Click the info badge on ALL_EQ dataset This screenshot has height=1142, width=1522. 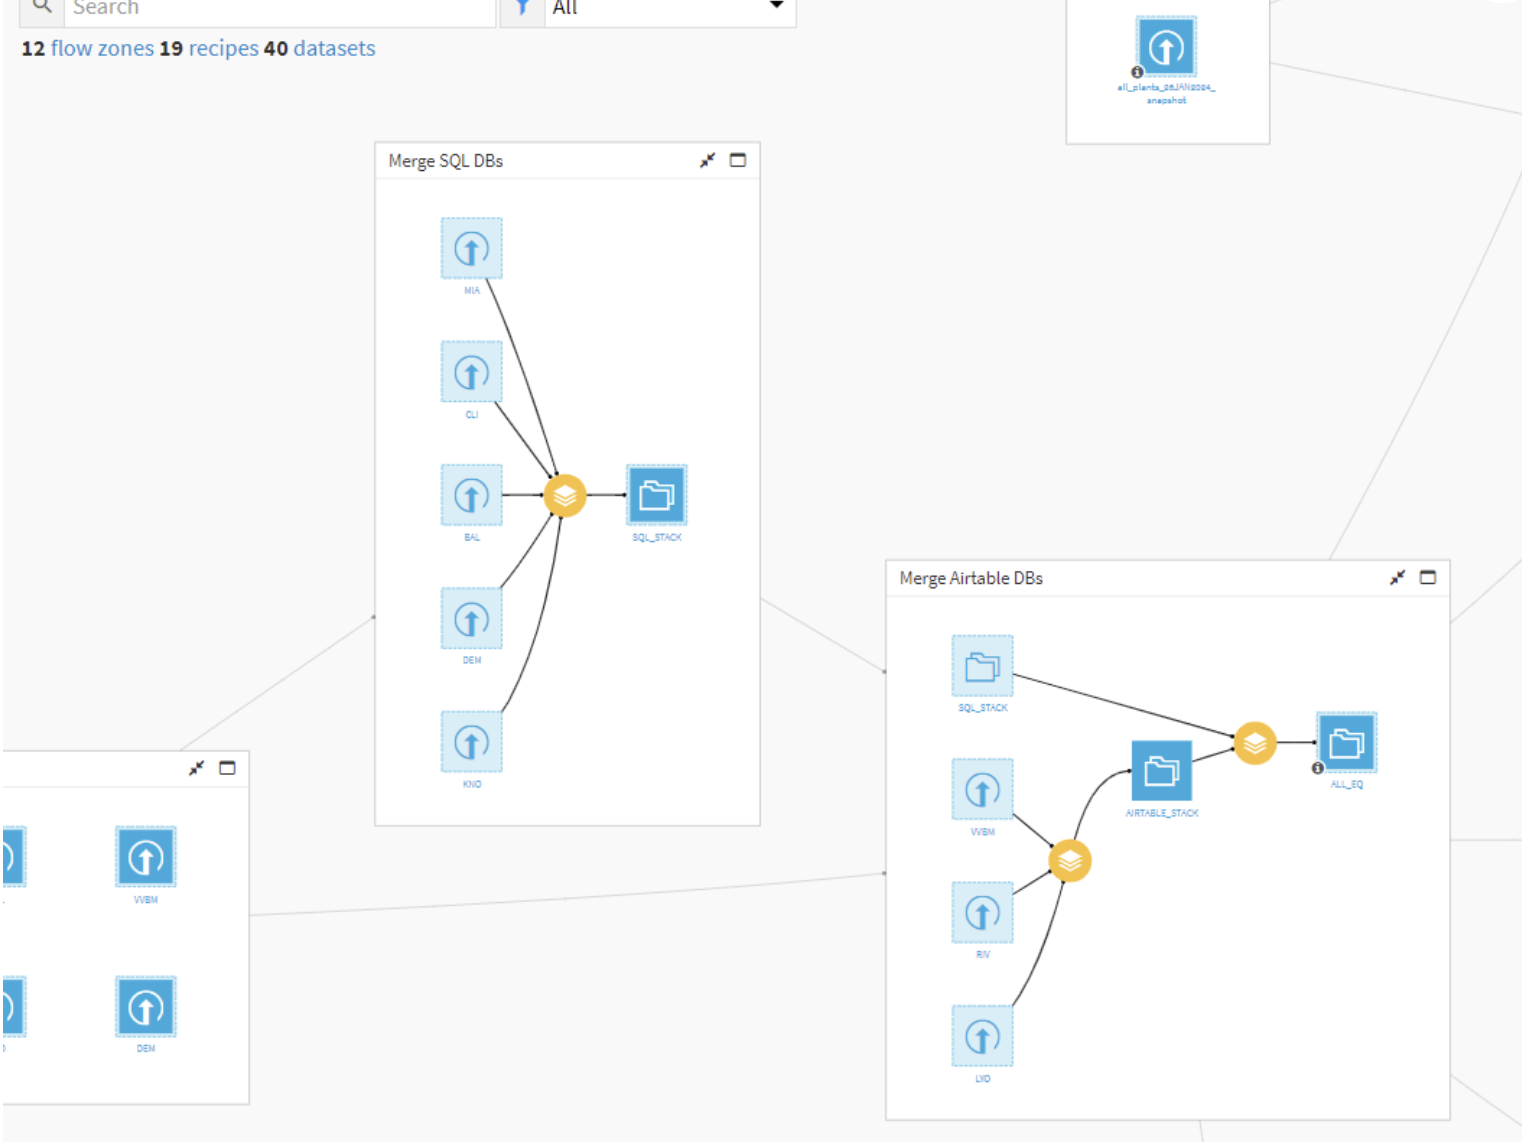[x=1318, y=768]
